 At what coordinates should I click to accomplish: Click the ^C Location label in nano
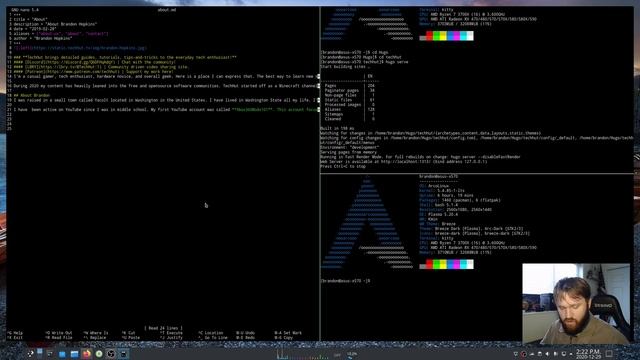pos(211,333)
